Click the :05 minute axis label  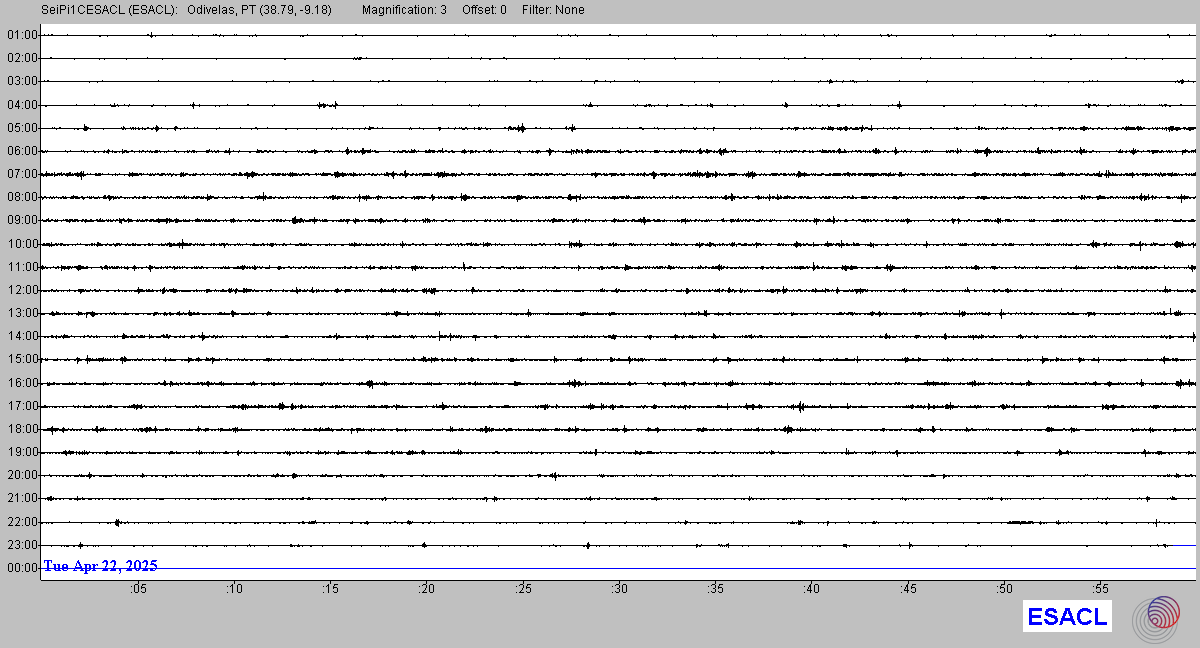[138, 590]
